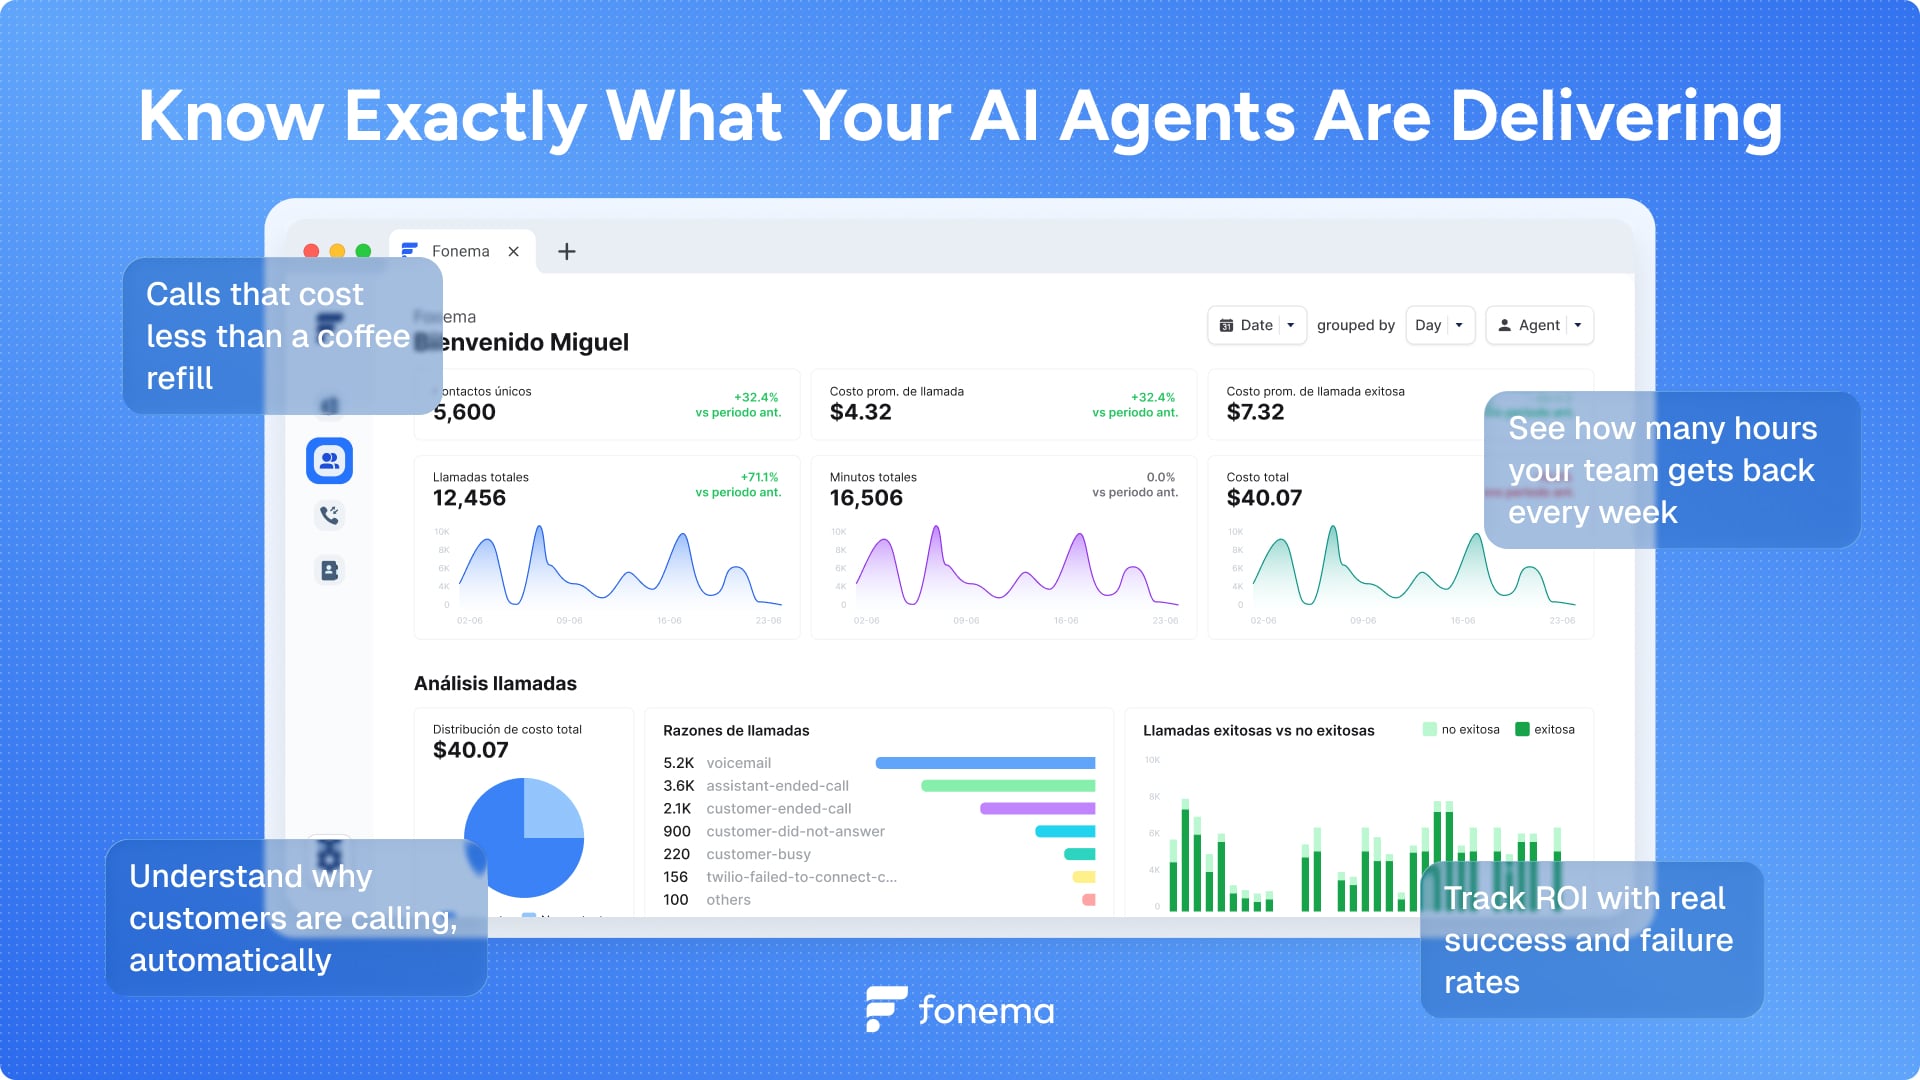Click the Llamadas totales card value
The image size is (1920, 1080).
point(469,498)
